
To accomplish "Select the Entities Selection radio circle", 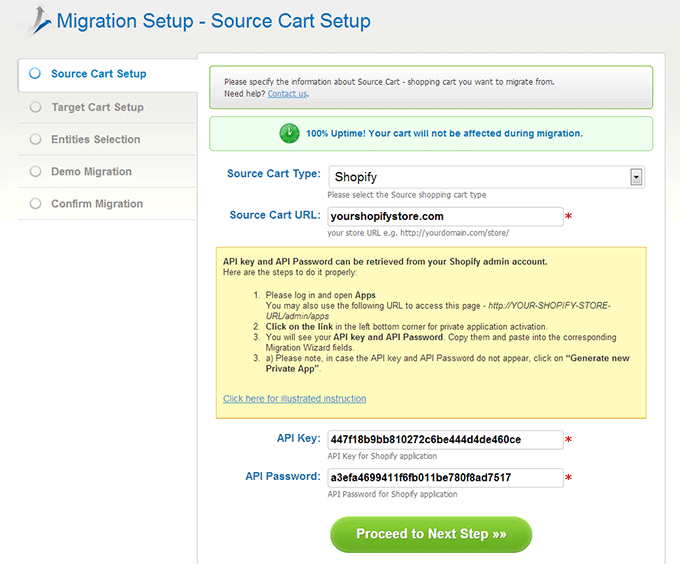I will coord(36,139).
